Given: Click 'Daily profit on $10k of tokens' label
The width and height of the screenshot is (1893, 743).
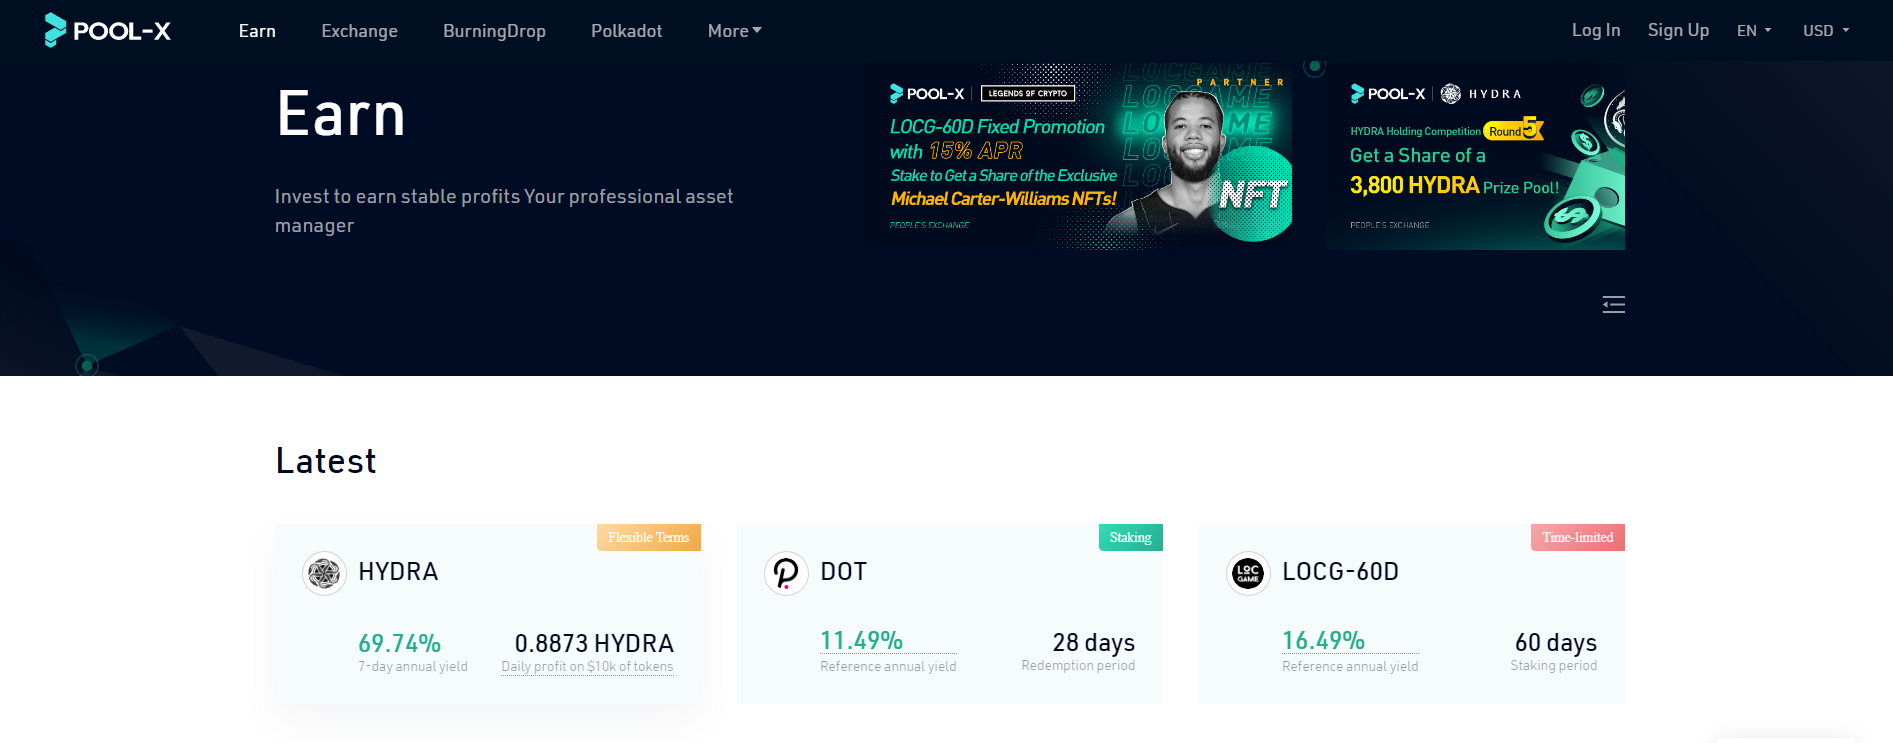Looking at the screenshot, I should (x=587, y=667).
